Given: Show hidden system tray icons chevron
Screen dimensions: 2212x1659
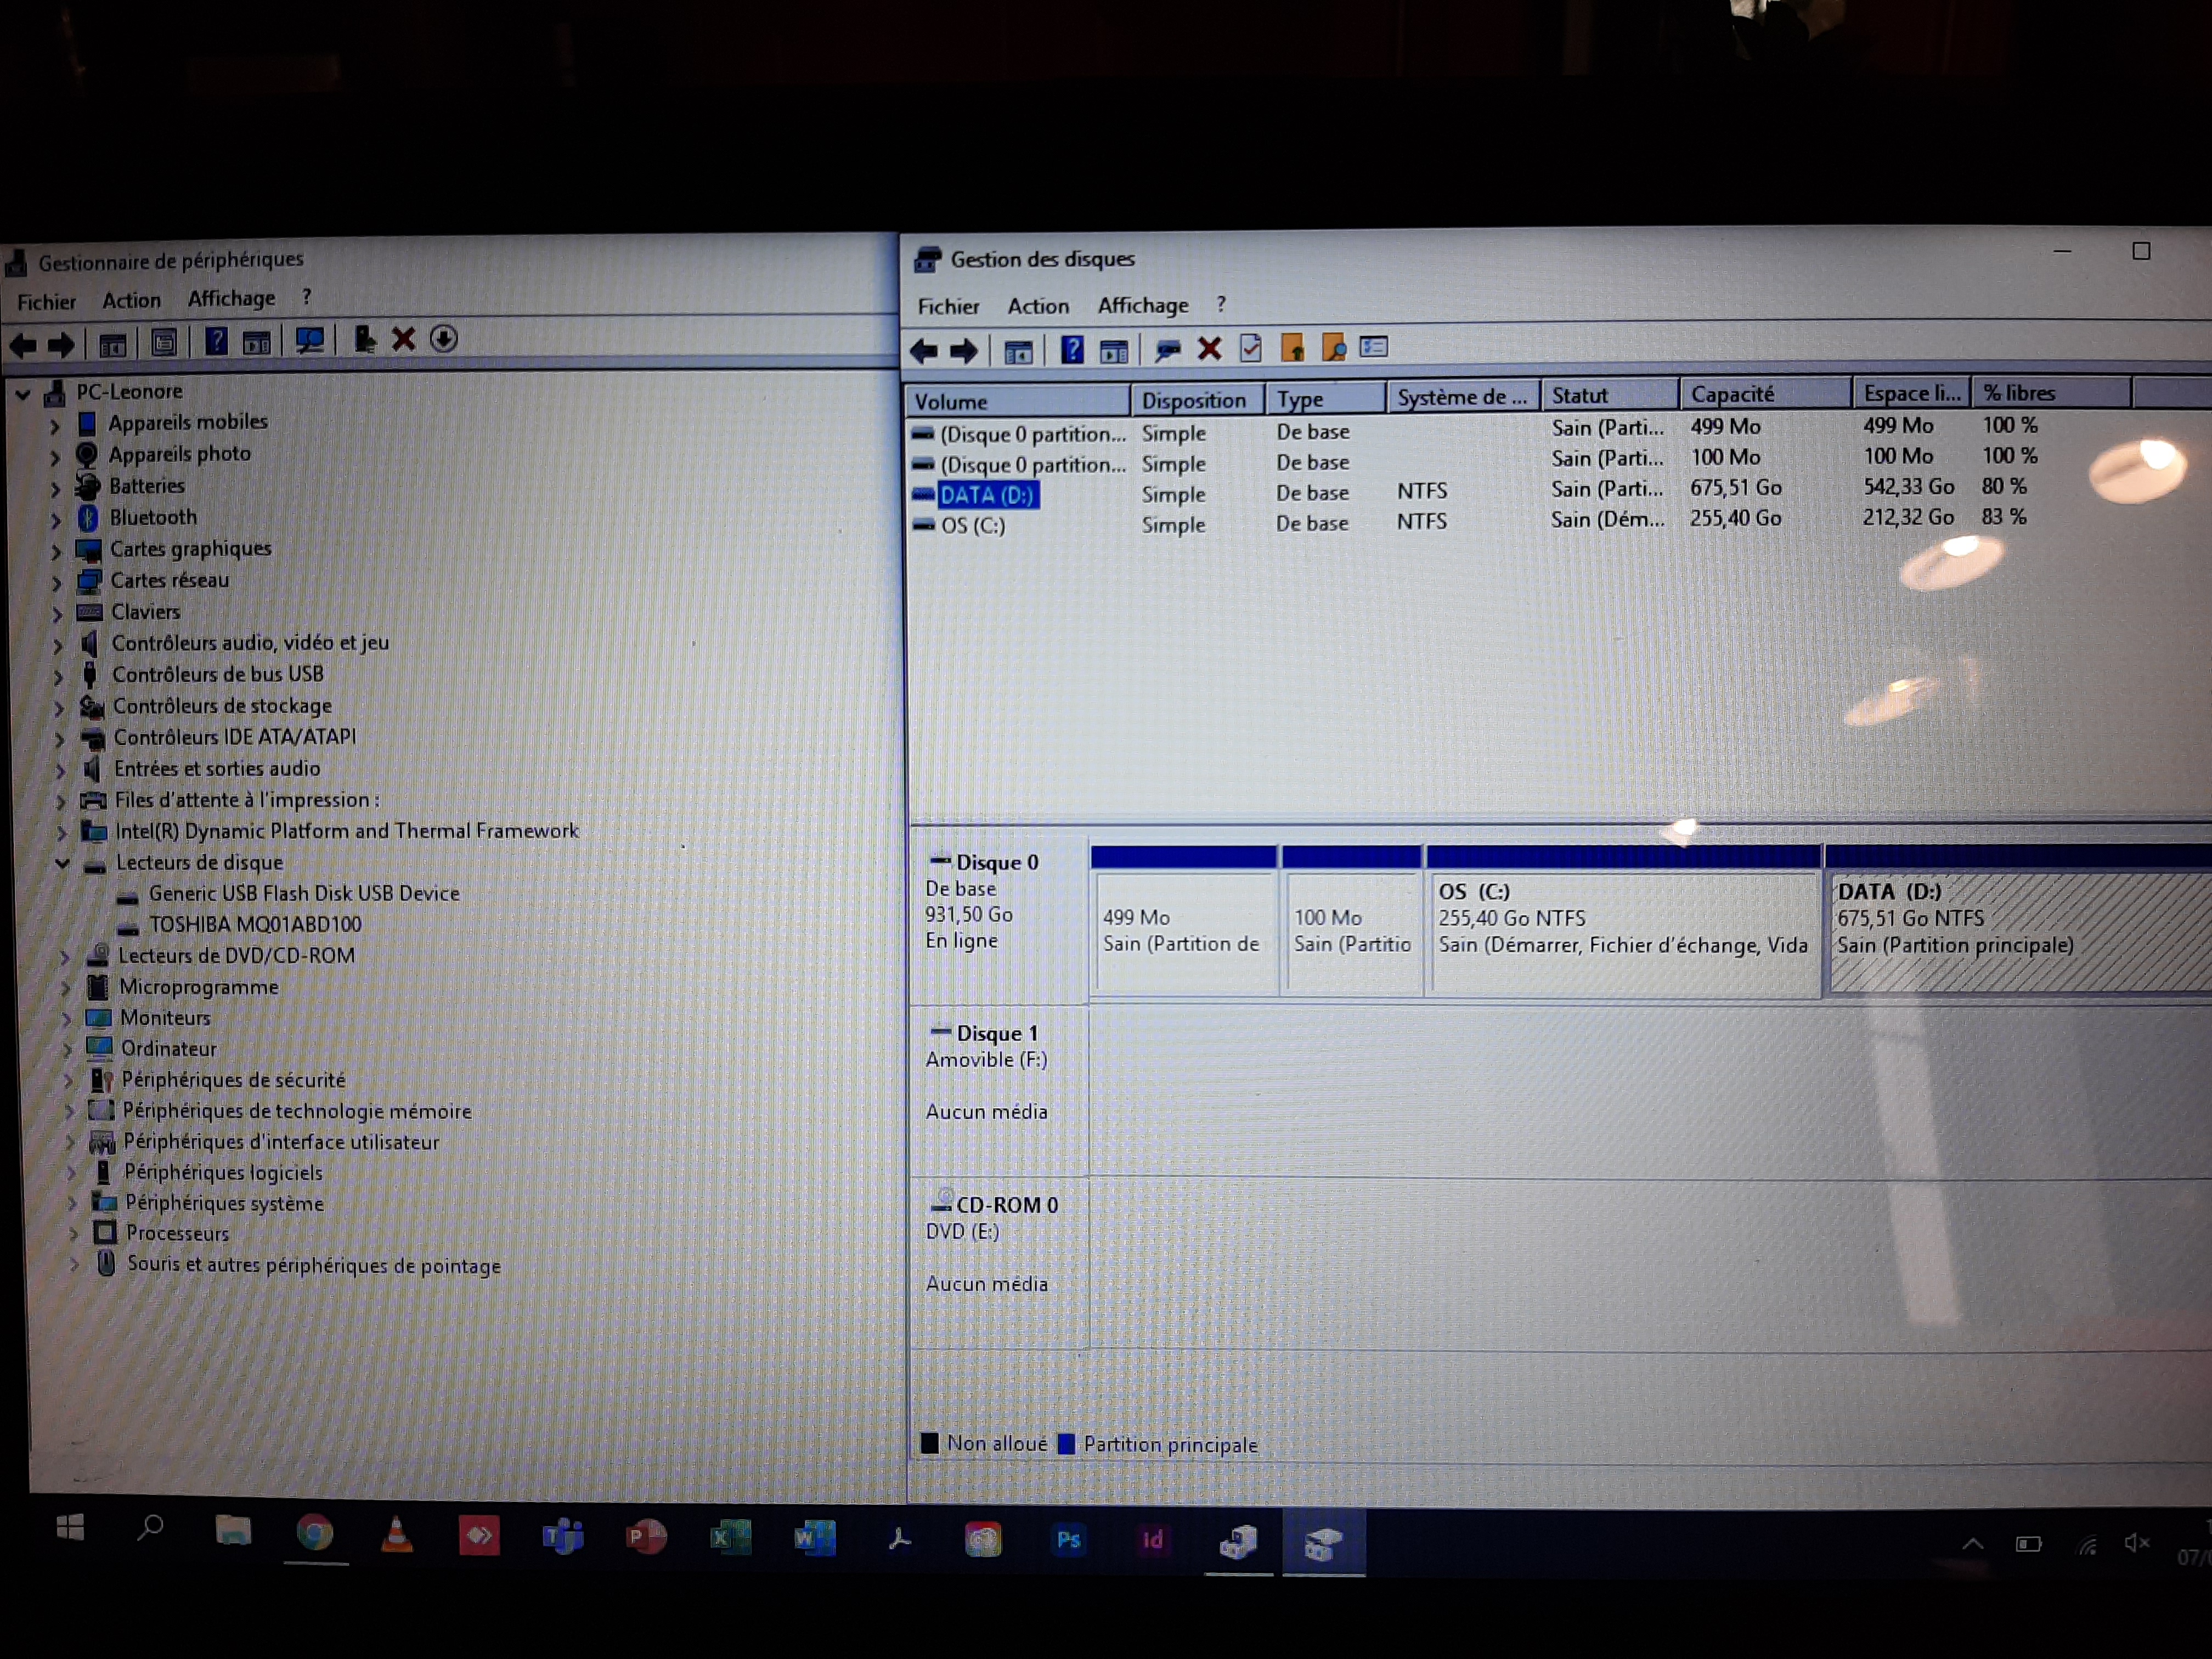Looking at the screenshot, I should pos(1972,1544).
